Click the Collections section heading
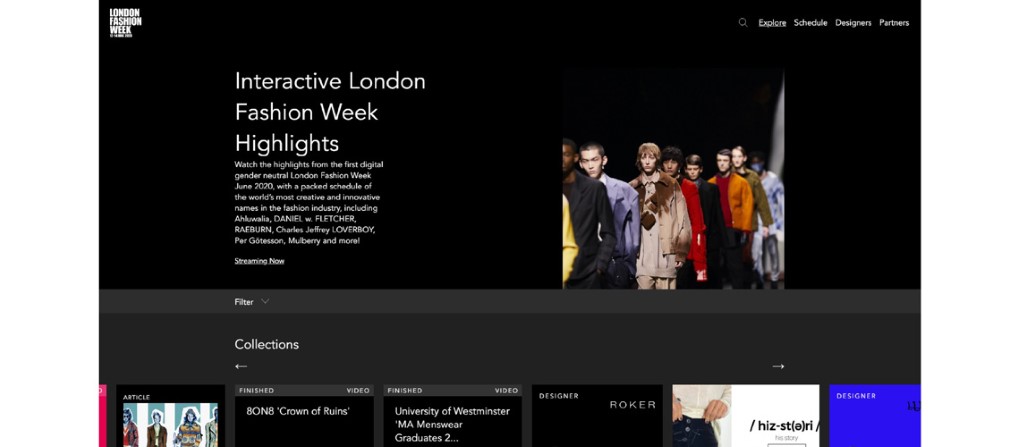Screen dimensions: 1020x447 click(x=267, y=345)
